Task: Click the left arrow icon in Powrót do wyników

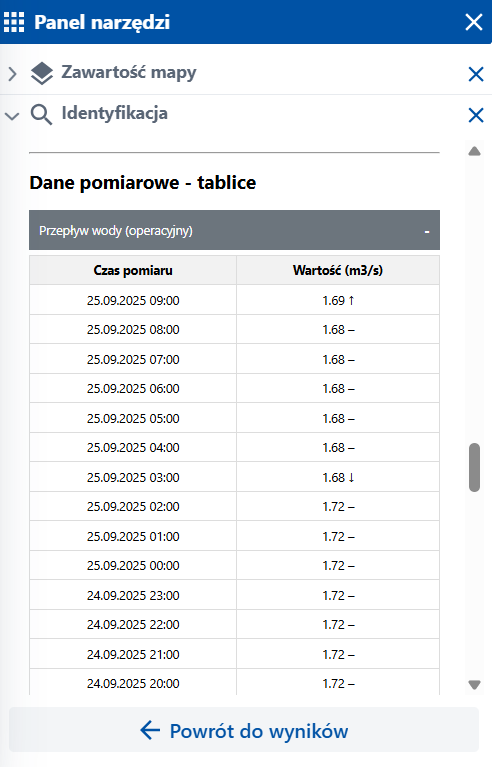Action: pyautogui.click(x=150, y=730)
